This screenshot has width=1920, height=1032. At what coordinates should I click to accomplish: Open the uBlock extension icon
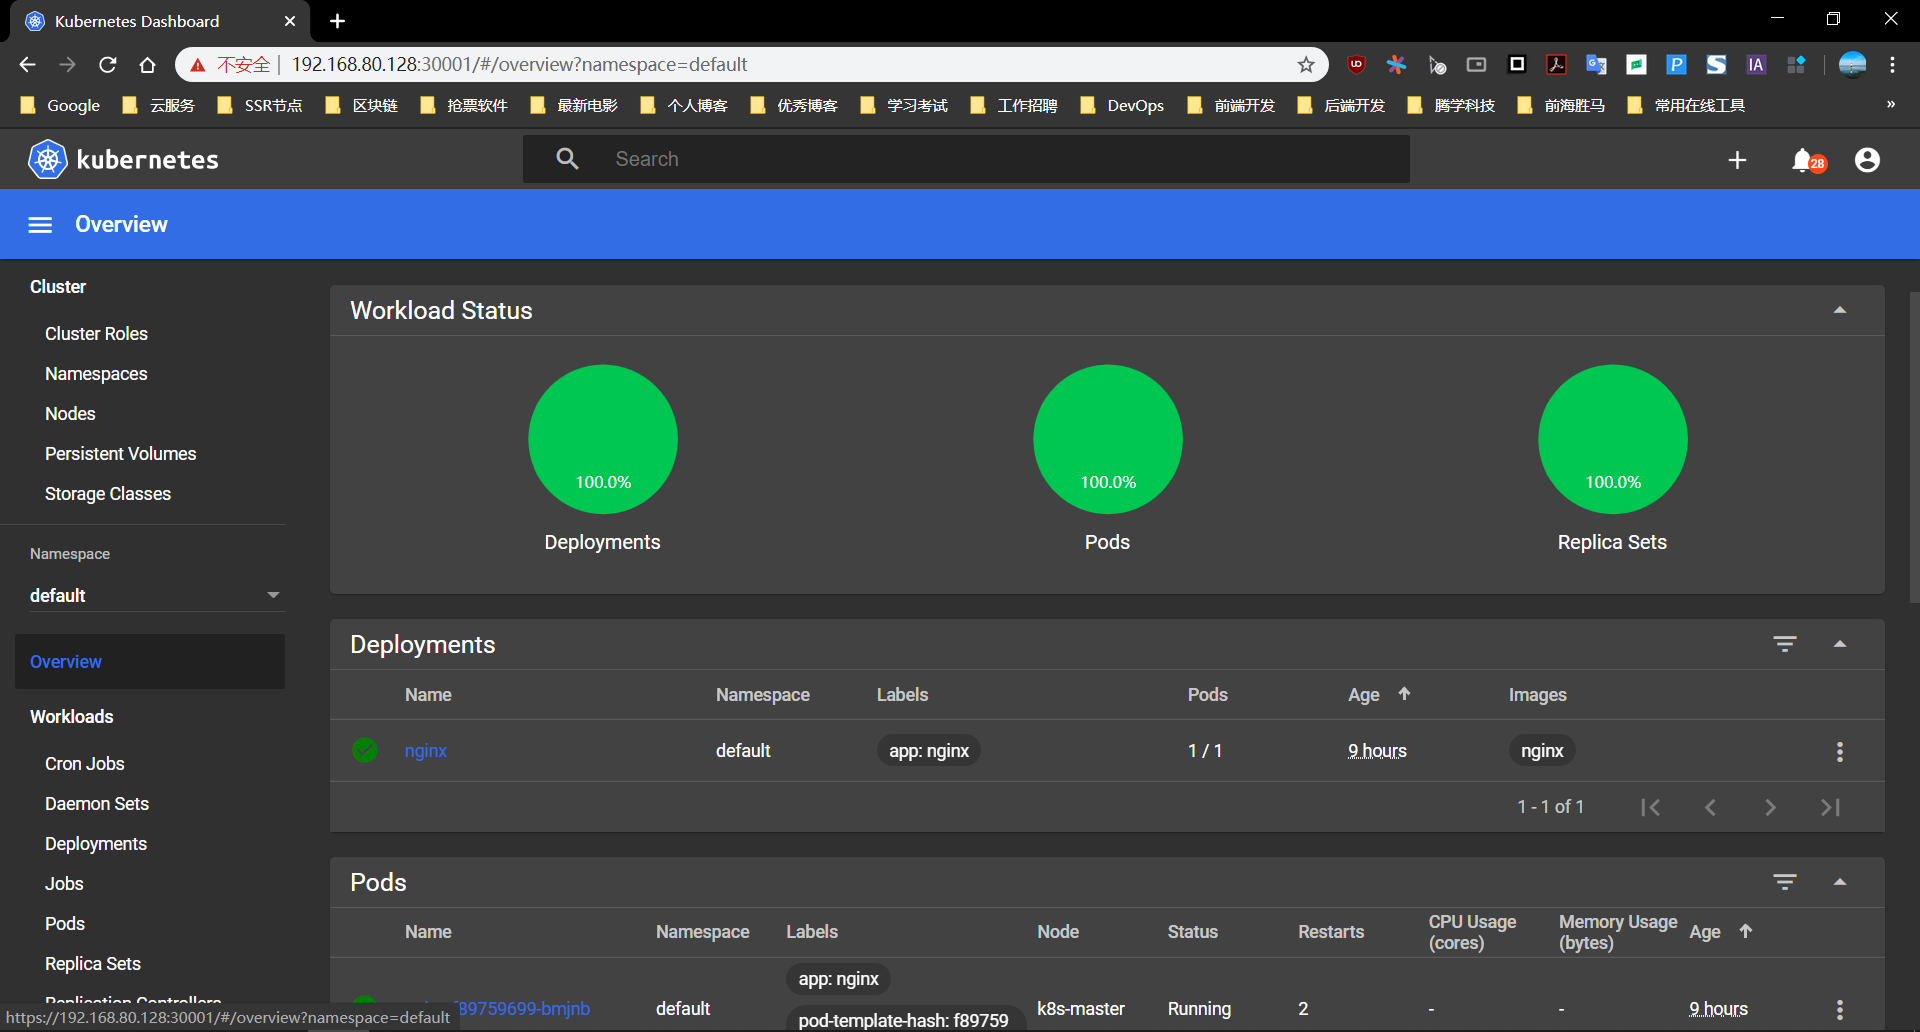[1356, 65]
